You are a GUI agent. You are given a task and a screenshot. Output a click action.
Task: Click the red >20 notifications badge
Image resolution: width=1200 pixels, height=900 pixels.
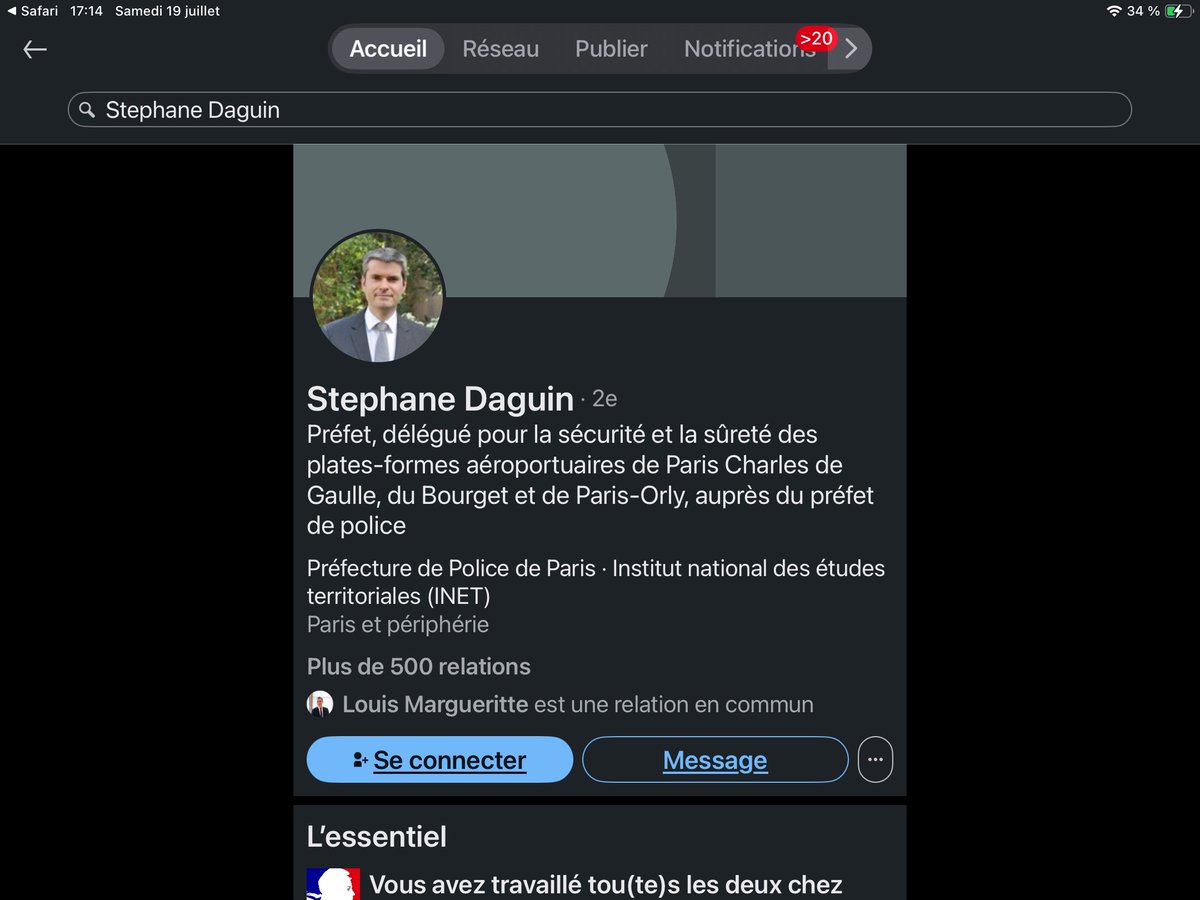click(x=816, y=39)
